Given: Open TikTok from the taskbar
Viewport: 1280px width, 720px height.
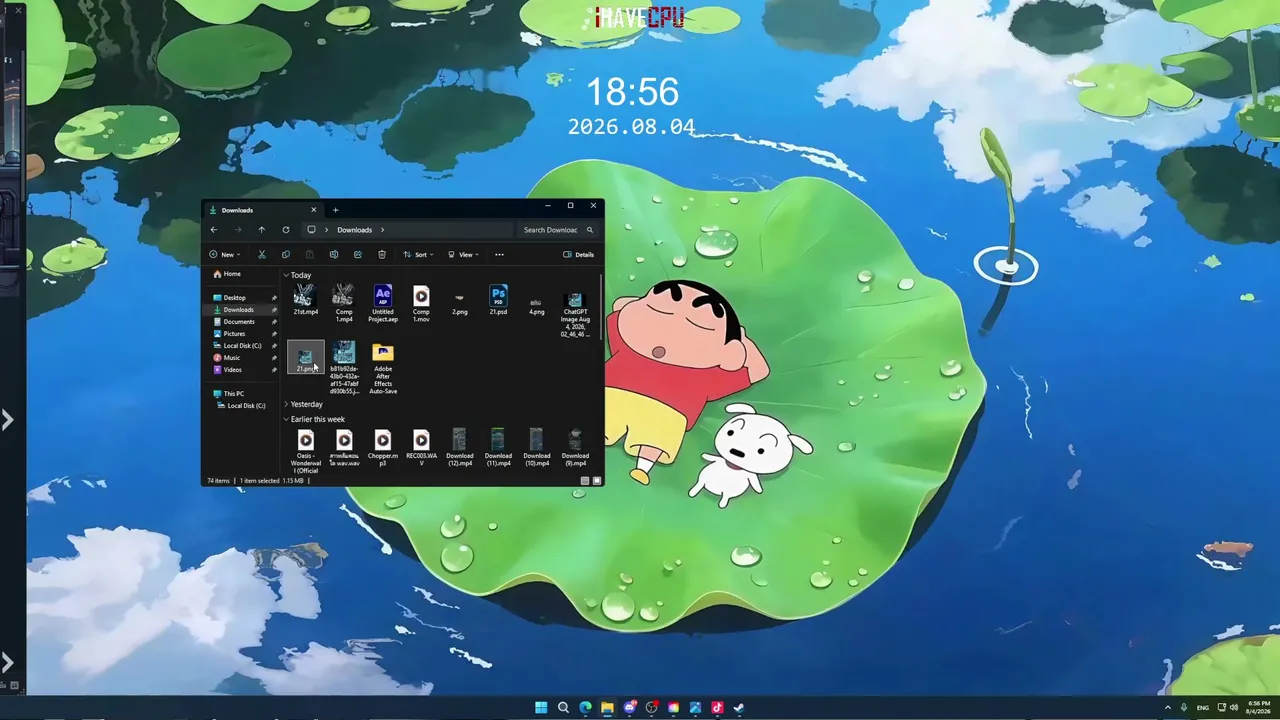Looking at the screenshot, I should (x=717, y=708).
